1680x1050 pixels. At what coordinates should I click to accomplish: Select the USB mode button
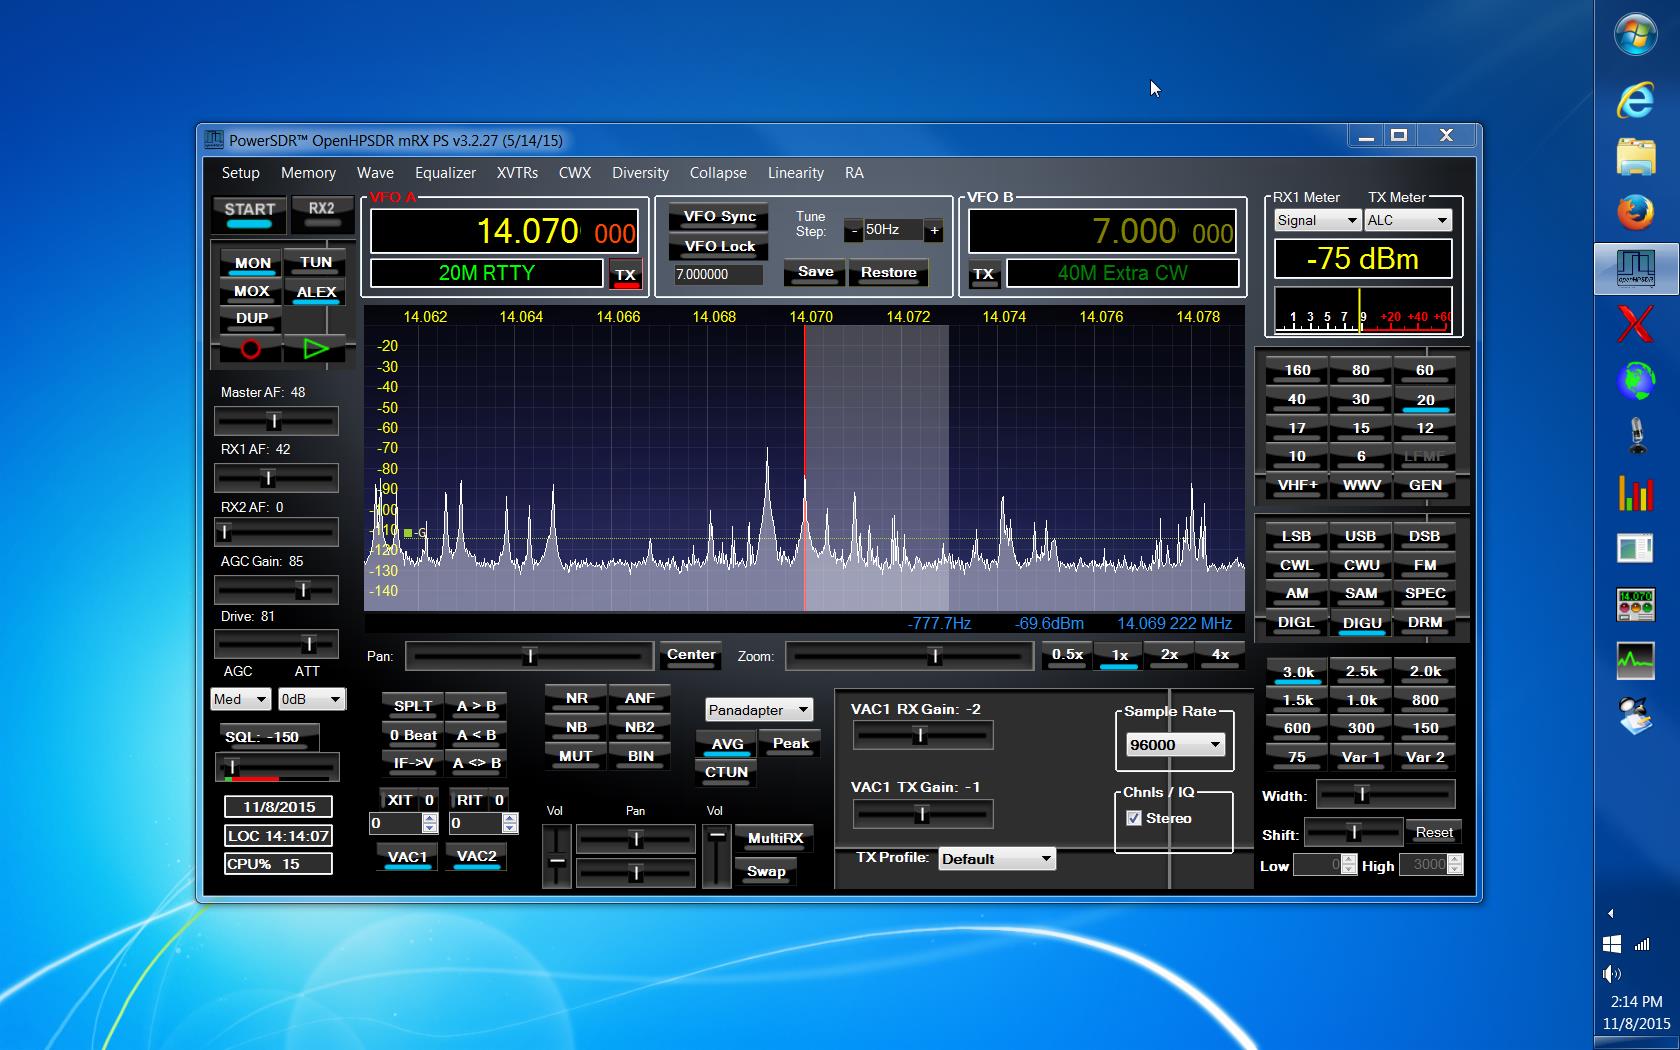click(1360, 537)
